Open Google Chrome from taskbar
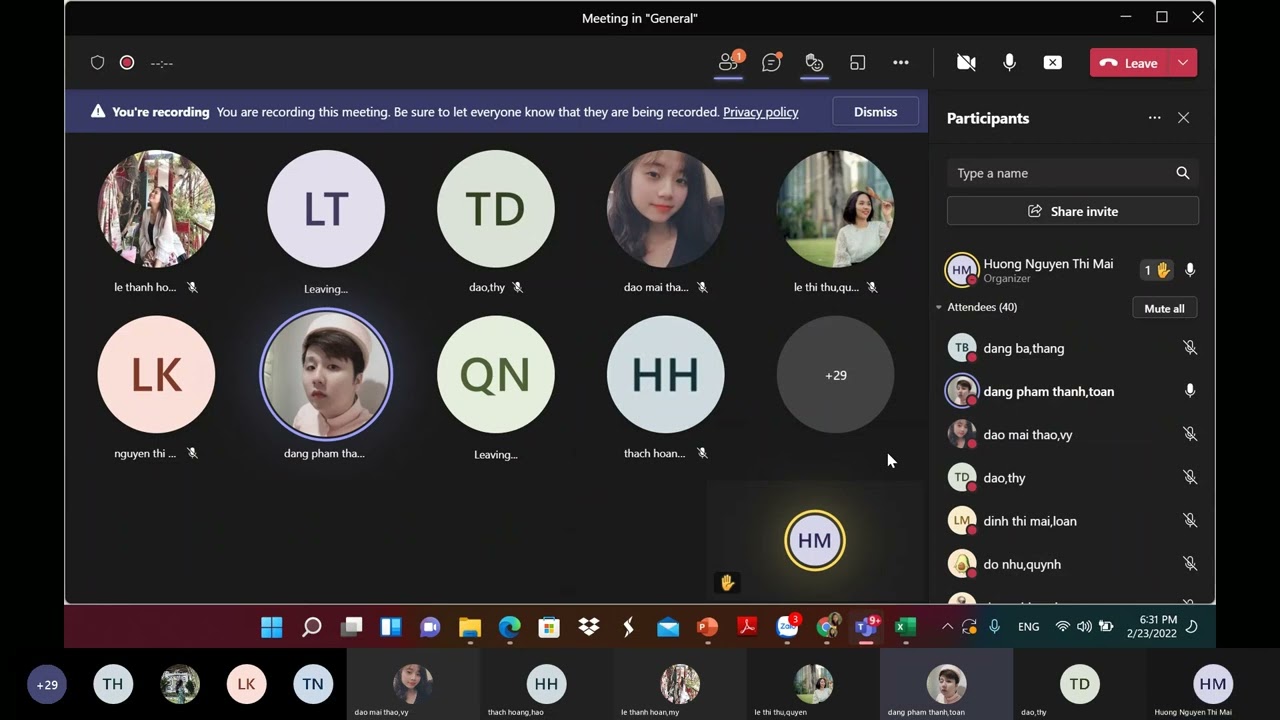This screenshot has width=1280, height=720. pos(827,627)
